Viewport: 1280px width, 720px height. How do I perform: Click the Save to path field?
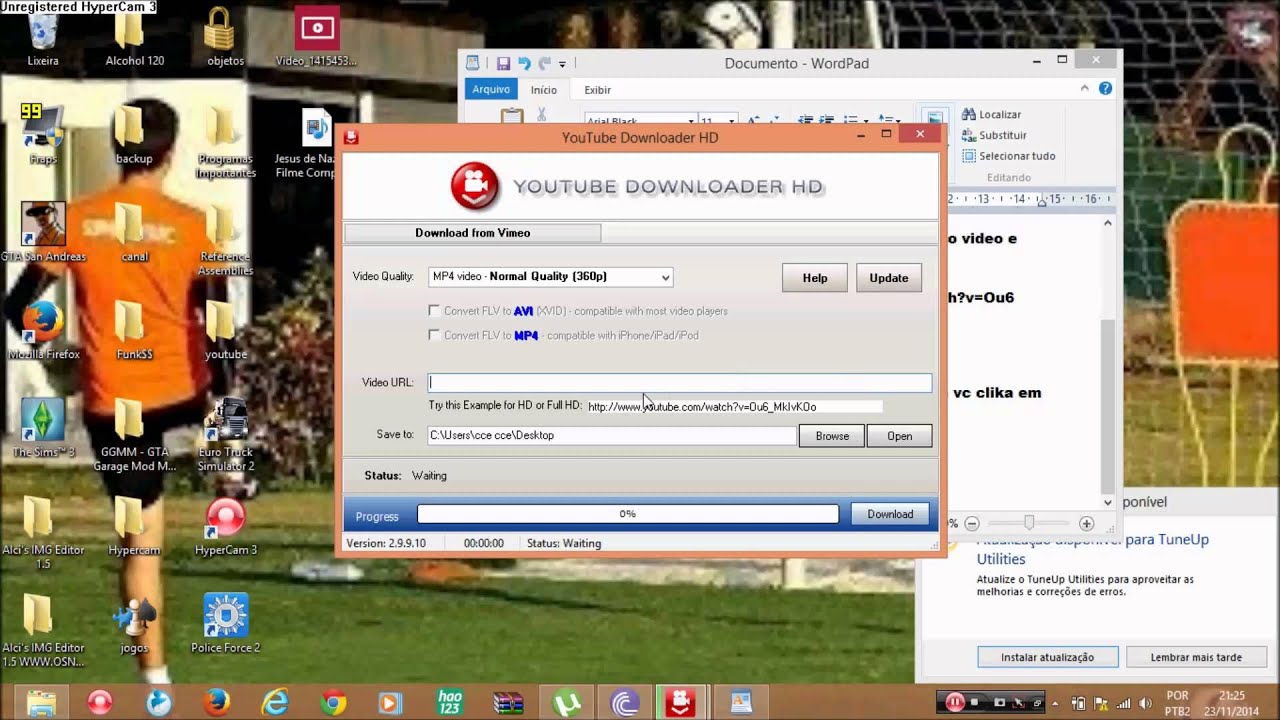click(x=612, y=435)
